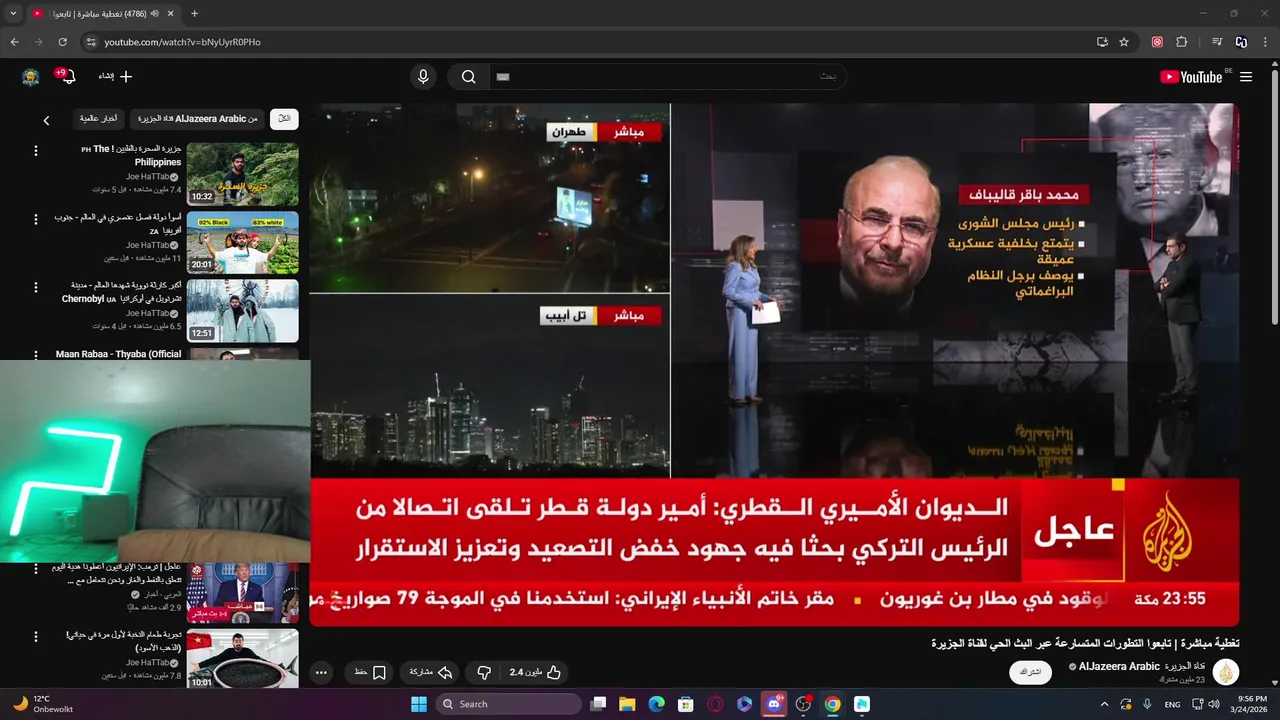Open the Philippines video thumbnail (10:32)
The width and height of the screenshot is (1280, 720).
[x=243, y=174]
